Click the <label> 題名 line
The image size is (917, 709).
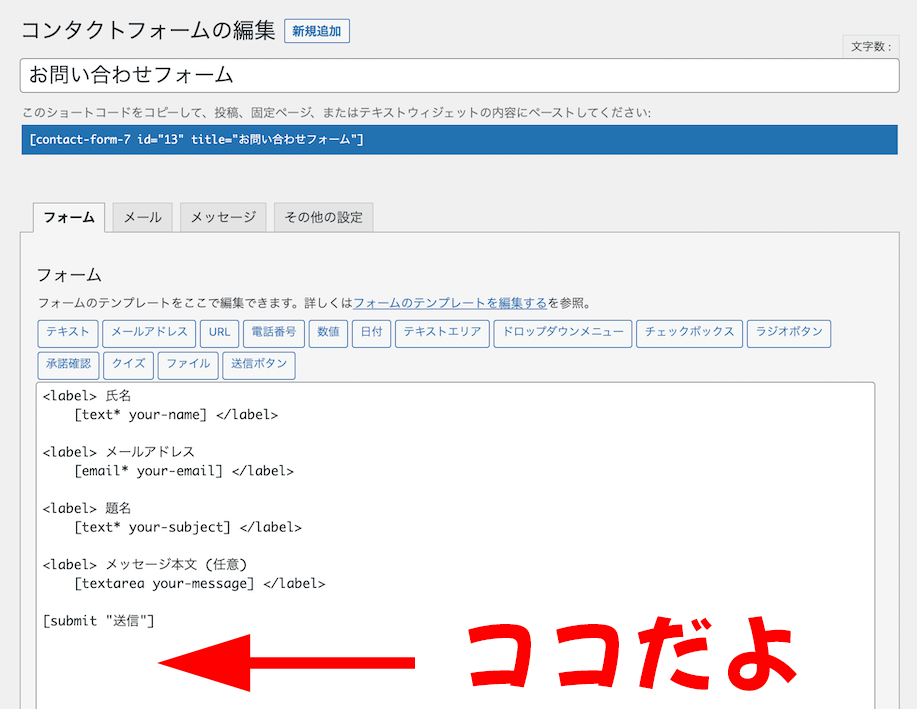[87, 508]
